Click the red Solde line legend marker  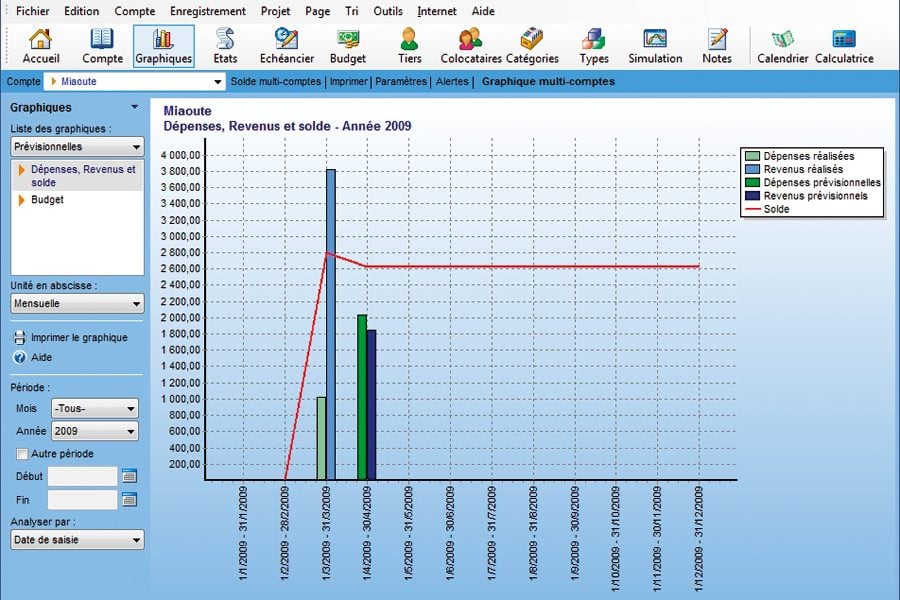pos(752,209)
